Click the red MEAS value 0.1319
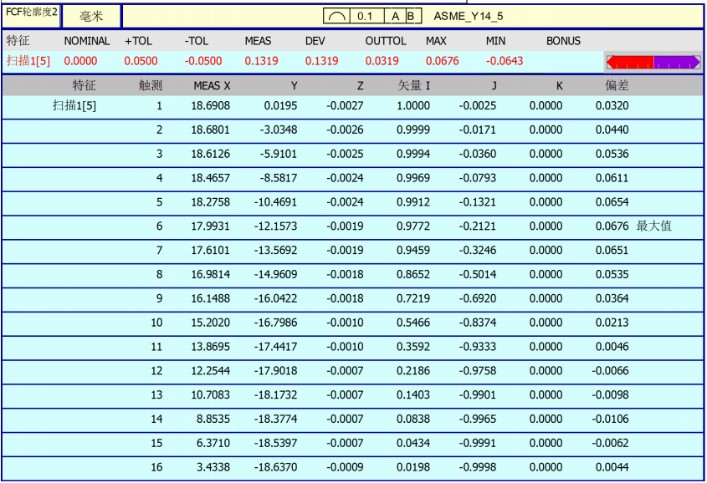This screenshot has height=483, width=707. [x=261, y=61]
